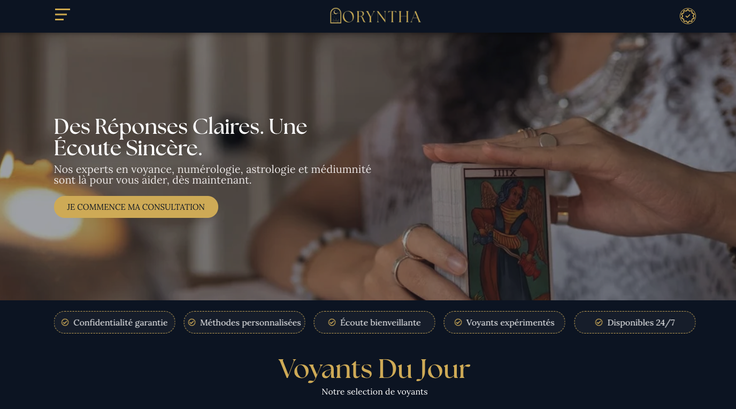Click the Notre selection de voyants subtitle
This screenshot has height=409, width=736.
[374, 392]
